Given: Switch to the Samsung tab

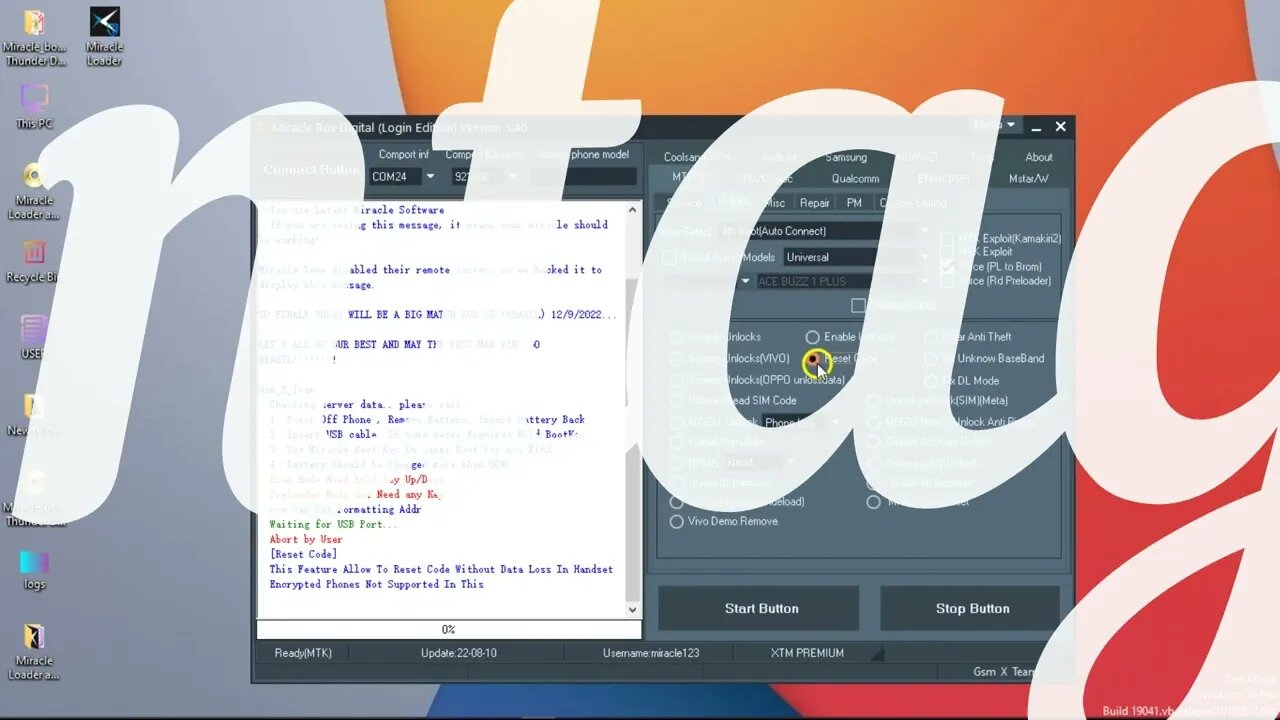Looking at the screenshot, I should 846,157.
